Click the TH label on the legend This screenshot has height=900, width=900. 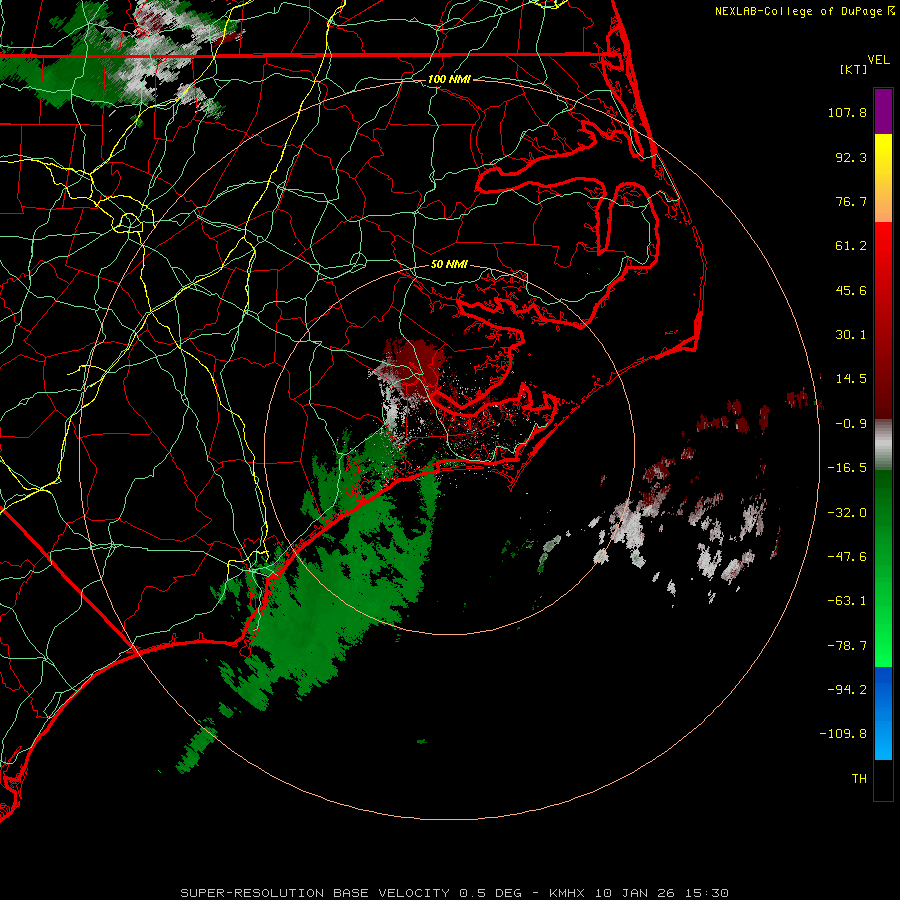(x=859, y=779)
